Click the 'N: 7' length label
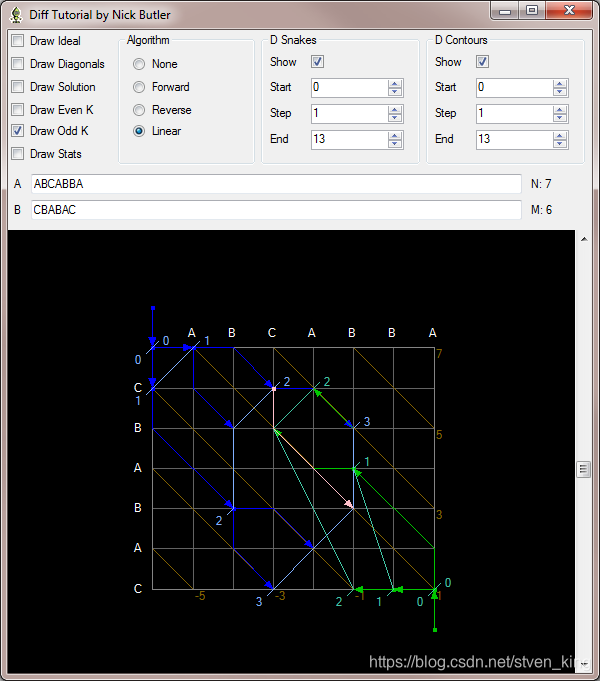 point(541,184)
